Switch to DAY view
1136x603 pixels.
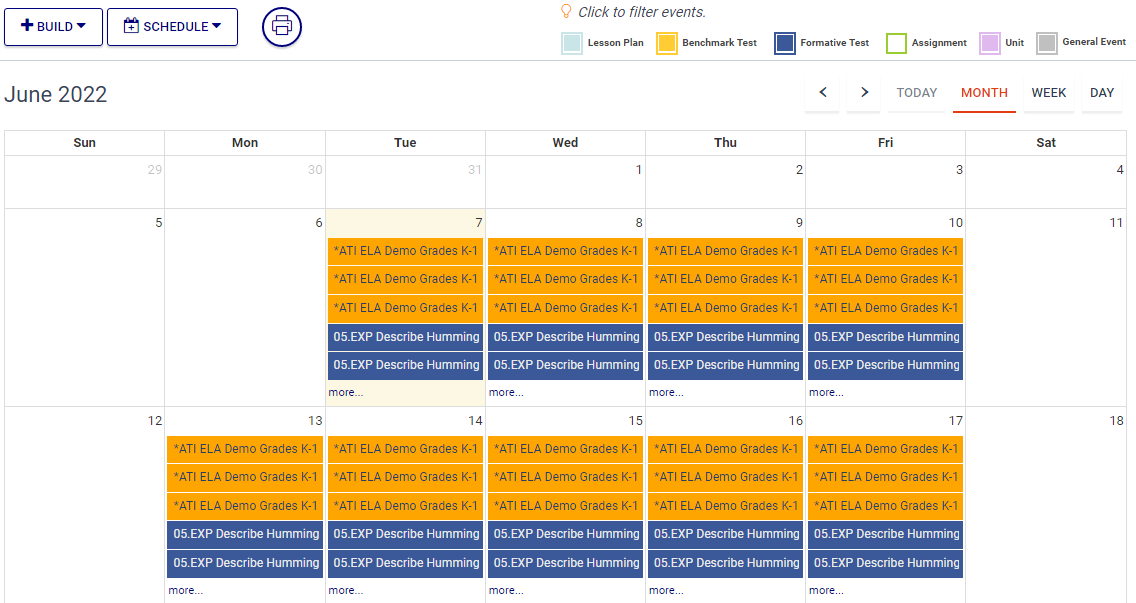tap(1101, 93)
